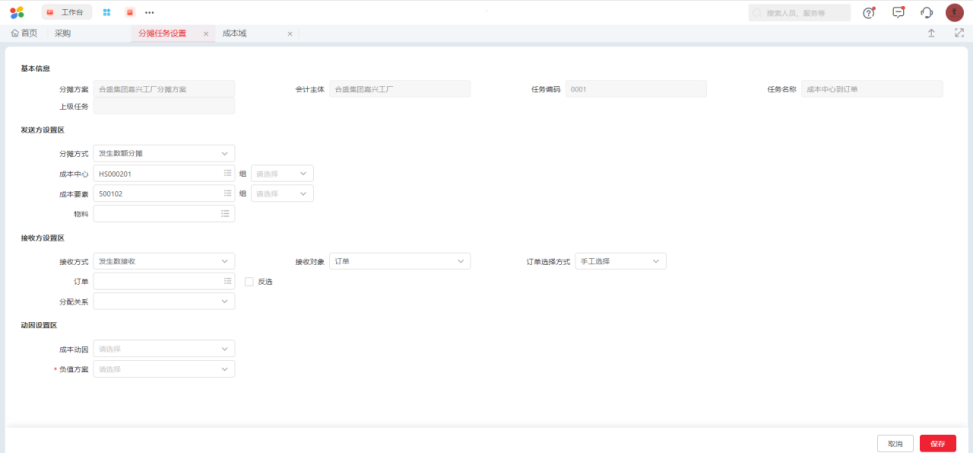The image size is (974, 453).
Task: Click the 动因设置区 section heading
Action: [x=39, y=325]
